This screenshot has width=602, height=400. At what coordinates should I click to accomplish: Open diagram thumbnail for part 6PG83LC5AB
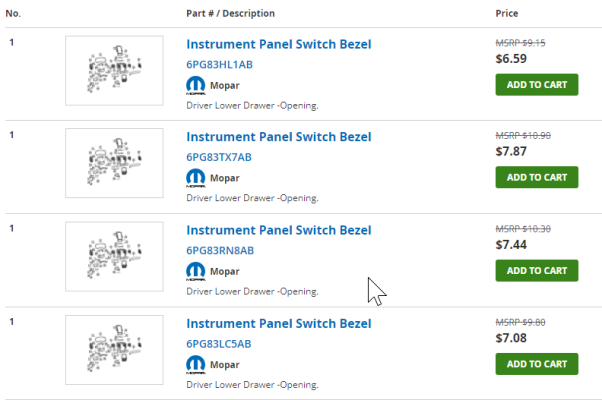pyautogui.click(x=114, y=350)
